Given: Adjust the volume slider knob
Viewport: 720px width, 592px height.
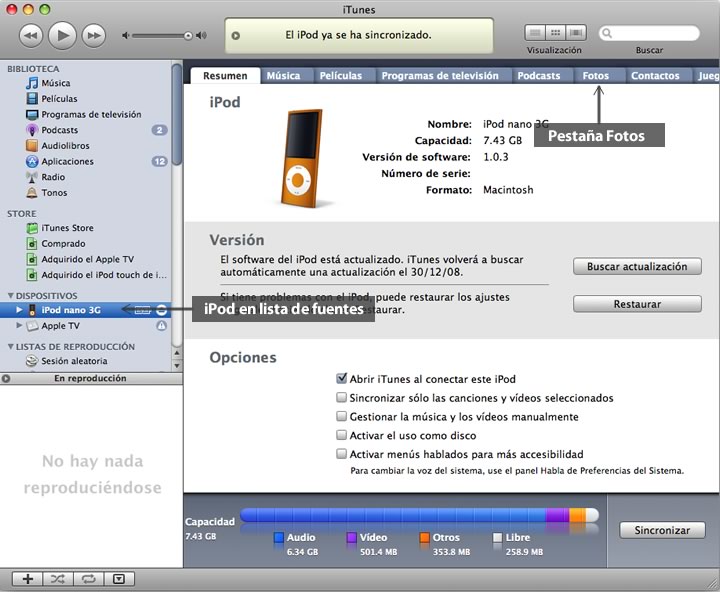Looking at the screenshot, I should coord(188,36).
